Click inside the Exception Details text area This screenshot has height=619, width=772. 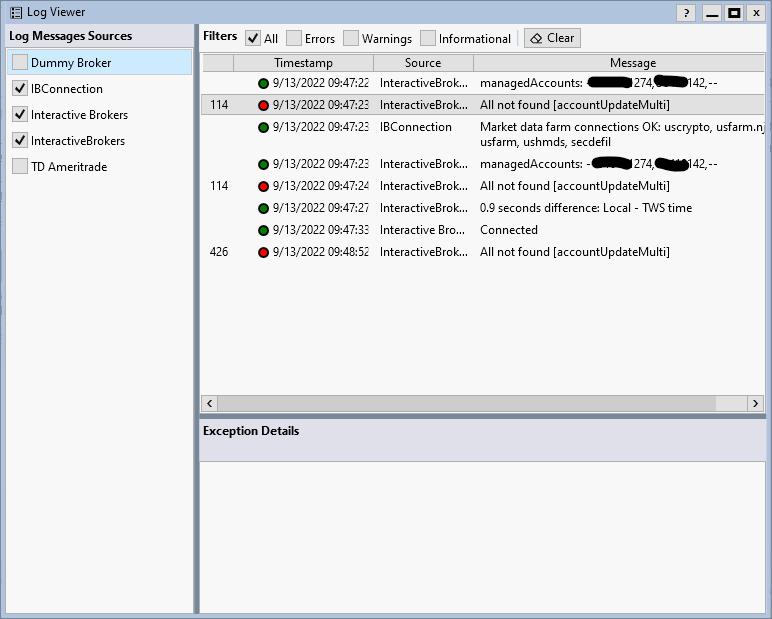pos(482,537)
